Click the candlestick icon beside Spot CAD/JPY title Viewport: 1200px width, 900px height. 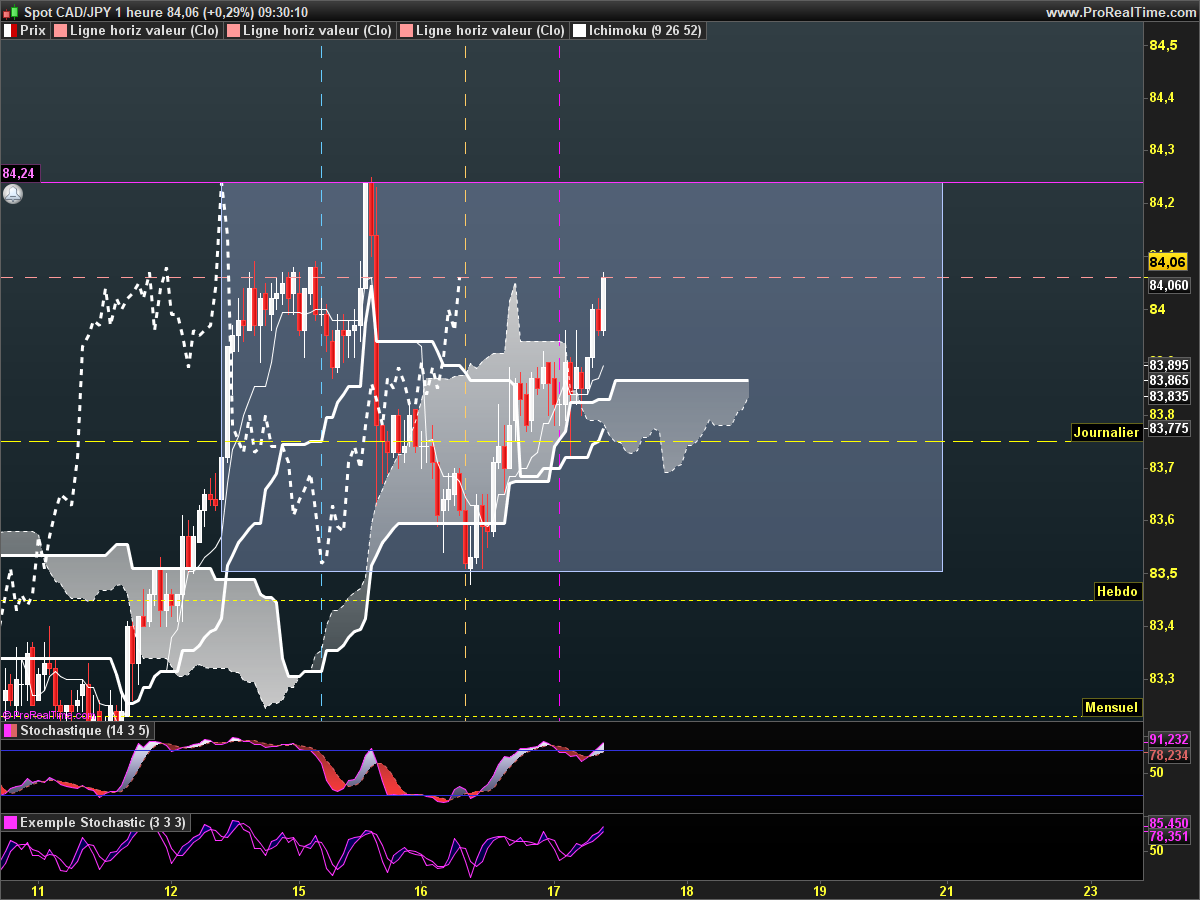tap(12, 12)
